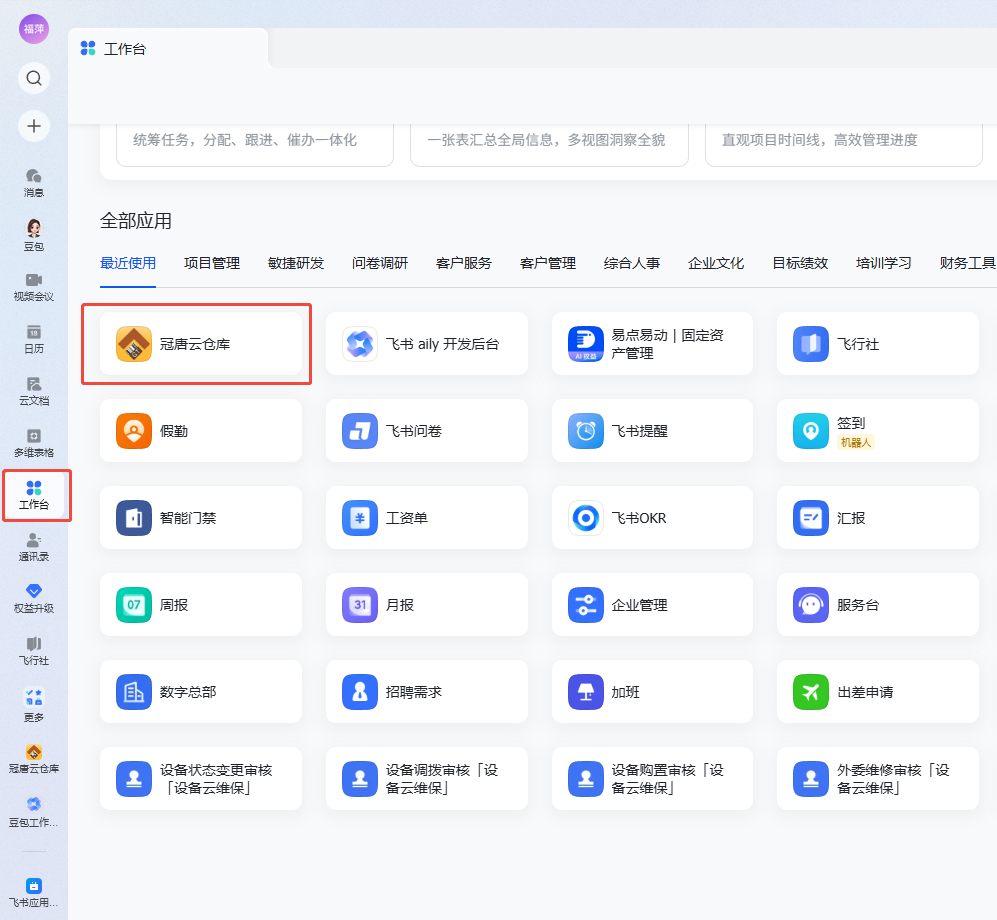
Task: Click the 福萍 profile avatar
Action: point(34,29)
